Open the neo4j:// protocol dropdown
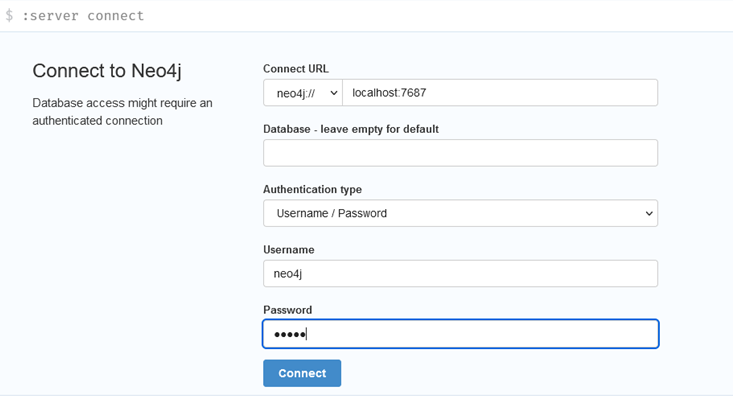Image resolution: width=733 pixels, height=396 pixels. [303, 93]
